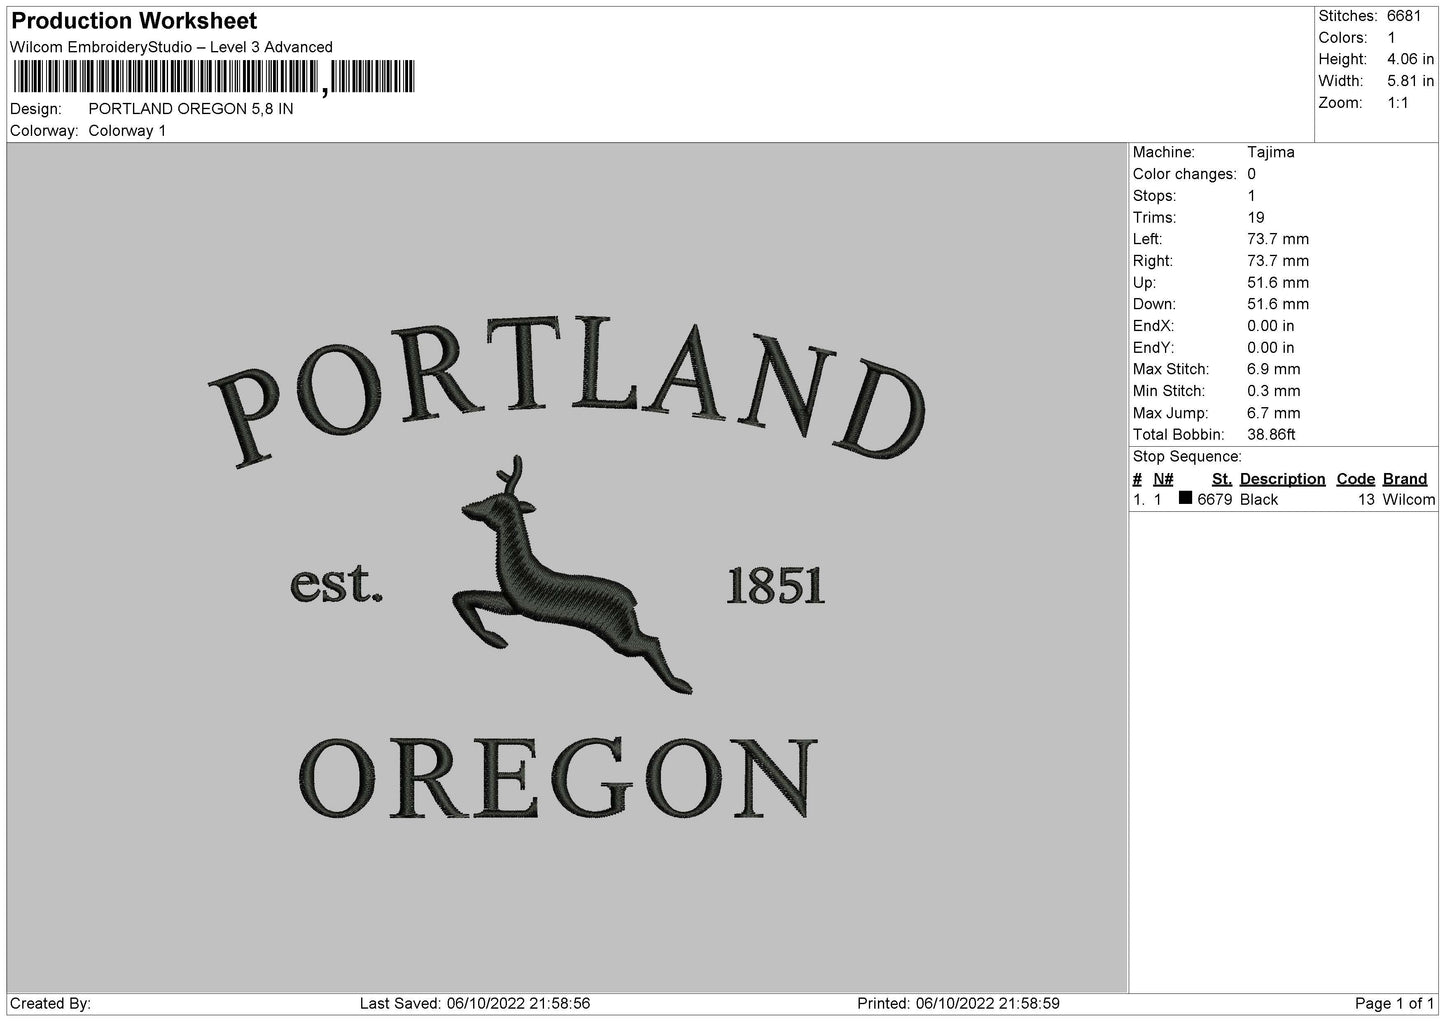Select the thread code 13 cell
1445x1021 pixels.
pos(1367,500)
